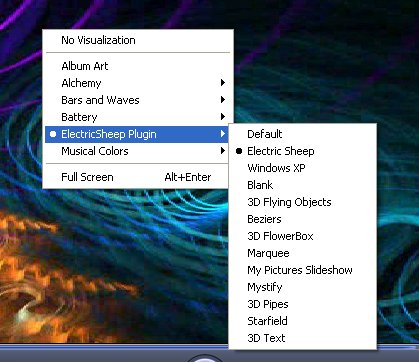Choose Mystify preset
The image size is (419, 362).
[x=303, y=287]
